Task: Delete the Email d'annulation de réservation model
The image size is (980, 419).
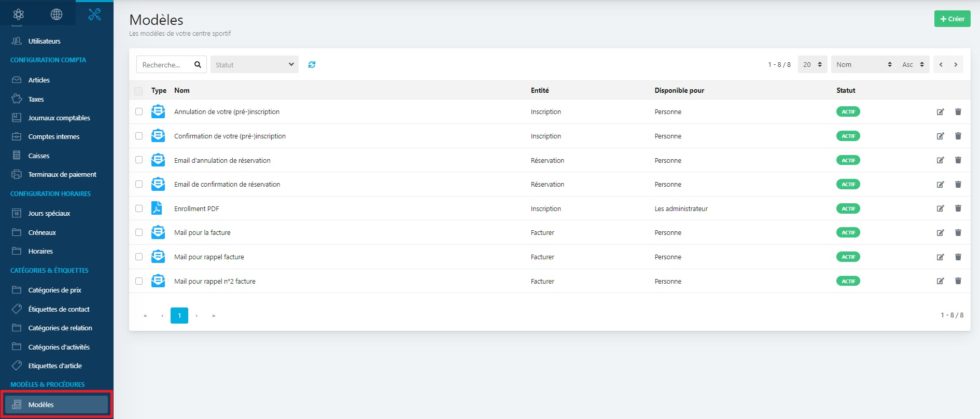Action: tap(957, 160)
